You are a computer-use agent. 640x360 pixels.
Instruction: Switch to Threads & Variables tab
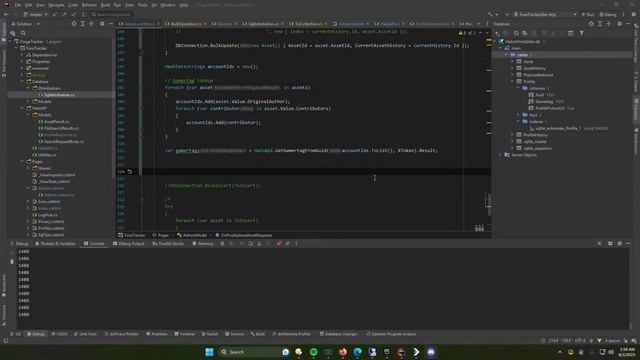pos(55,244)
